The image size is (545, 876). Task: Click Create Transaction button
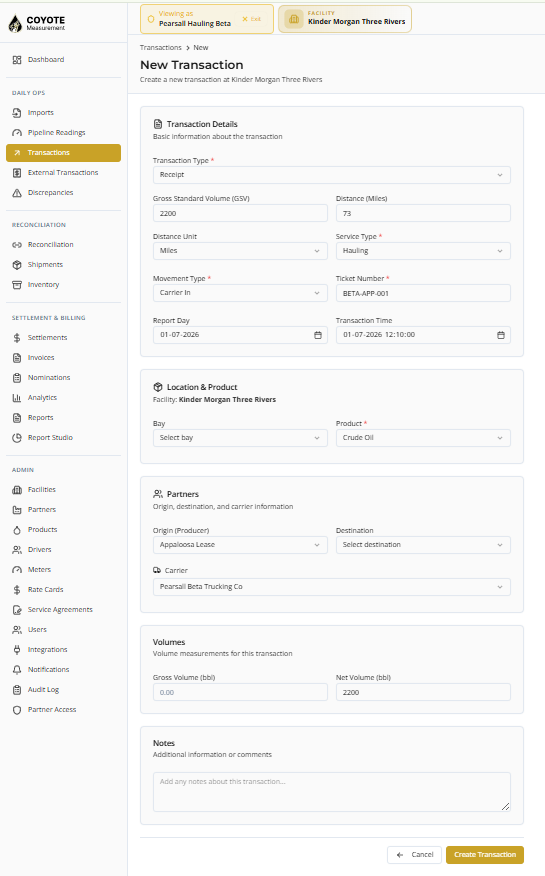click(485, 855)
